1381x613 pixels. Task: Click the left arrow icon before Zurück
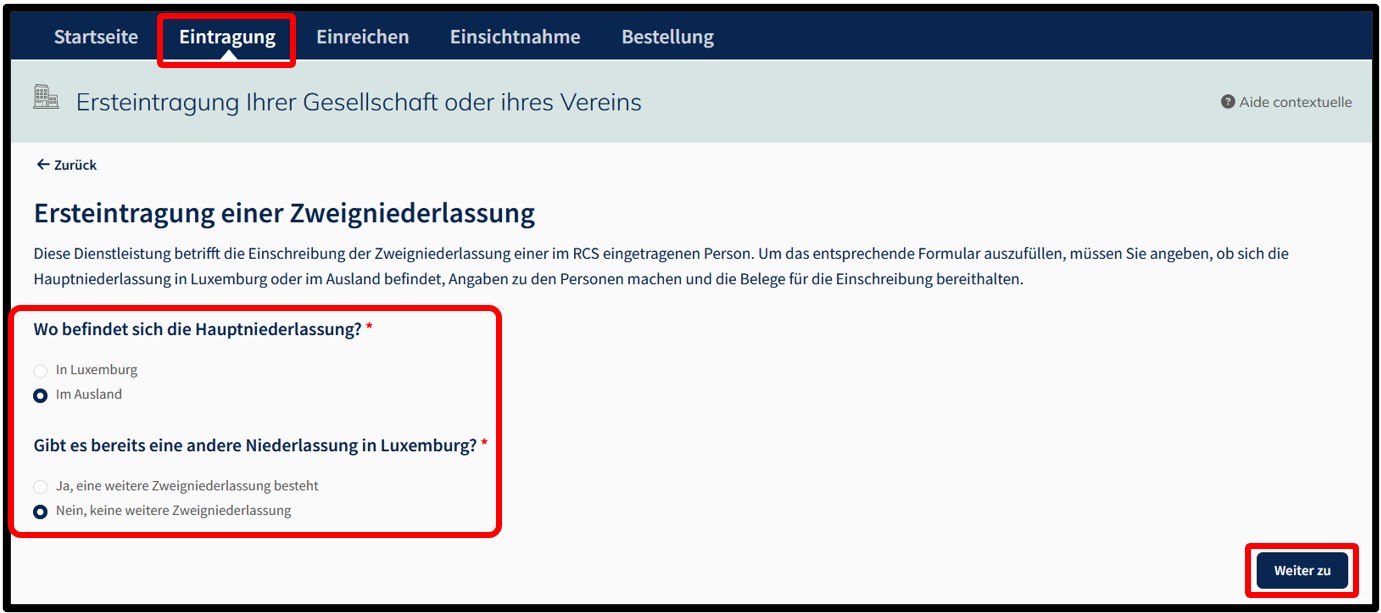[x=43, y=164]
